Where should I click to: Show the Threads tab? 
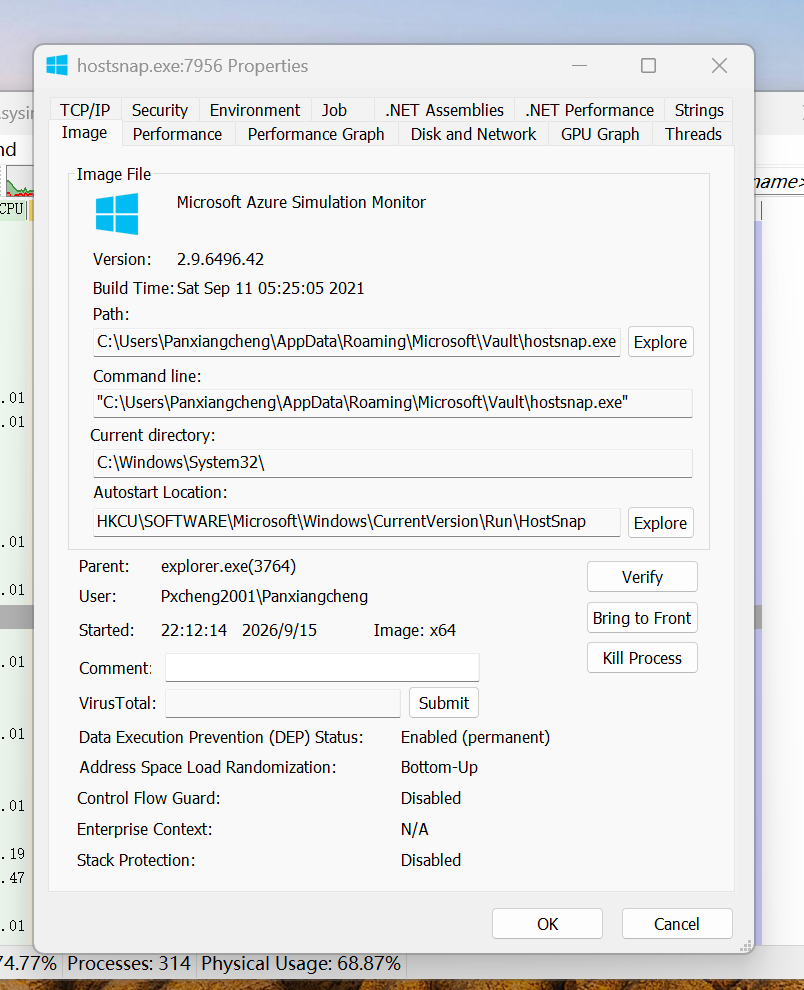[693, 134]
